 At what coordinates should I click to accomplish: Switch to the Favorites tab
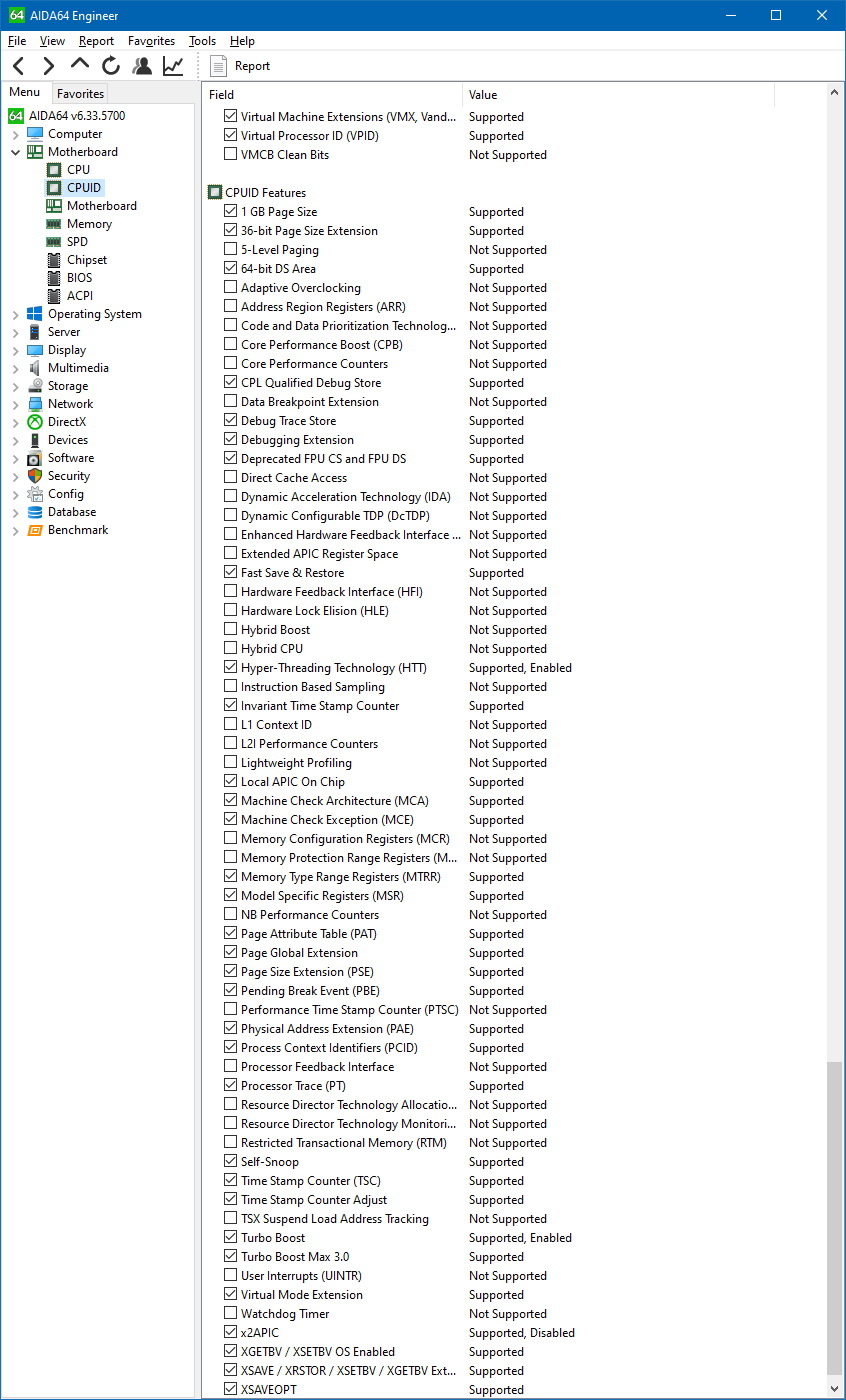click(x=80, y=94)
